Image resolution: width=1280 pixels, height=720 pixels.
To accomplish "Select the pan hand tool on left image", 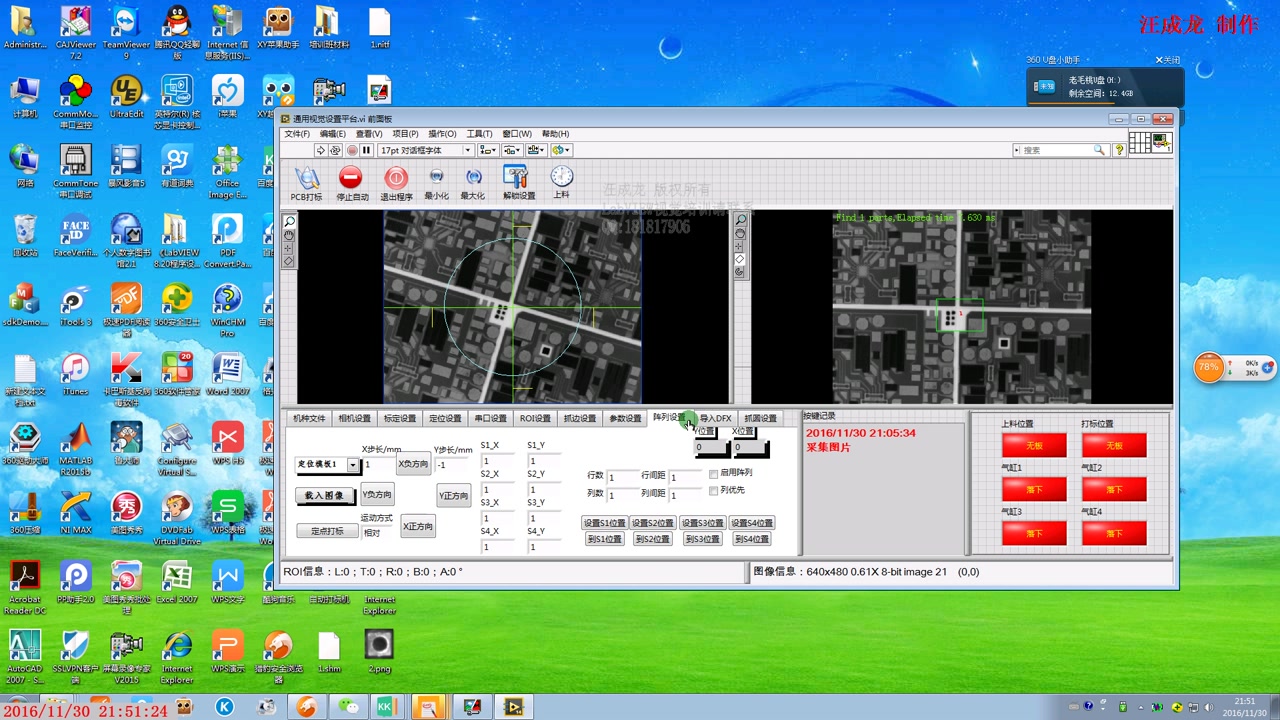I will 289,235.
